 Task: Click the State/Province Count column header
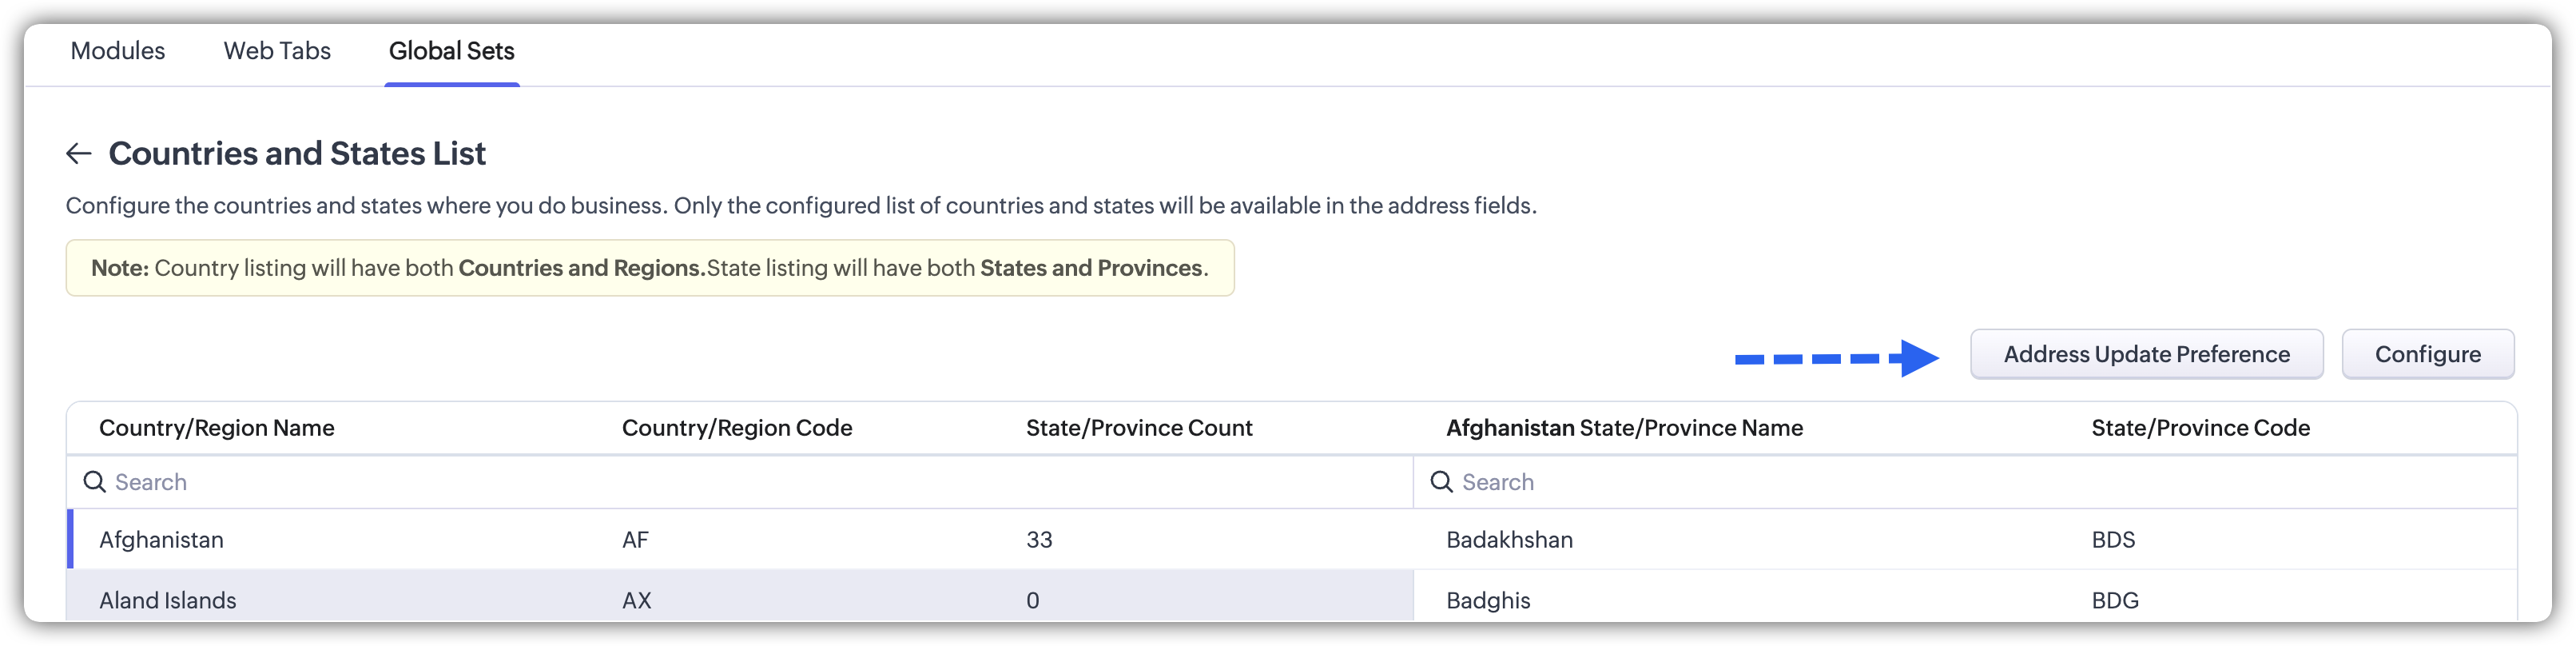tap(1139, 428)
